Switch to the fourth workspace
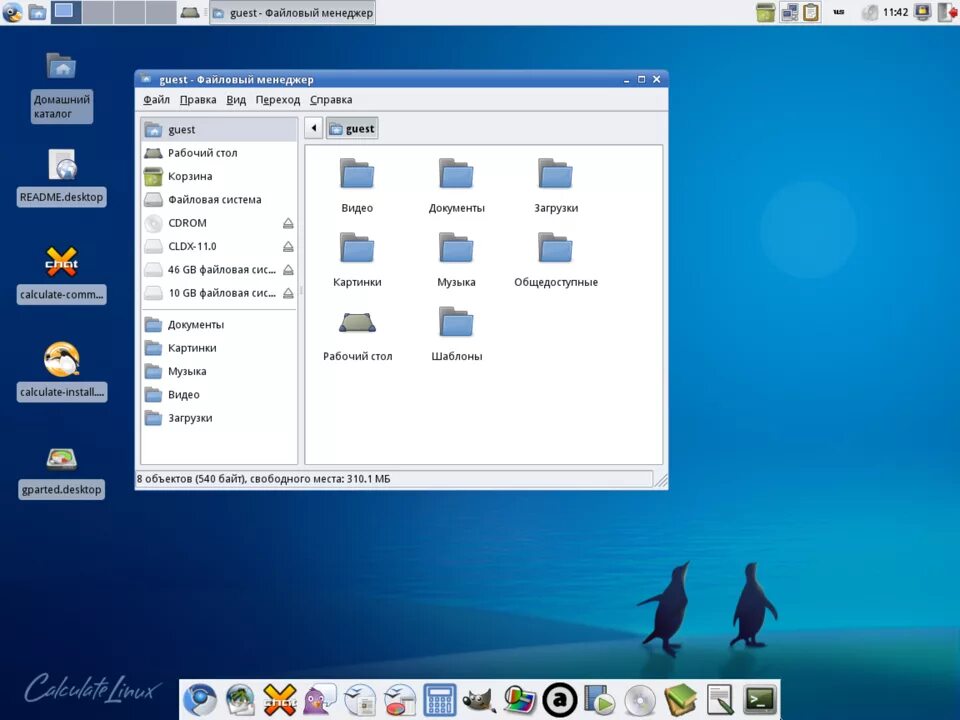960x720 pixels. click(161, 12)
